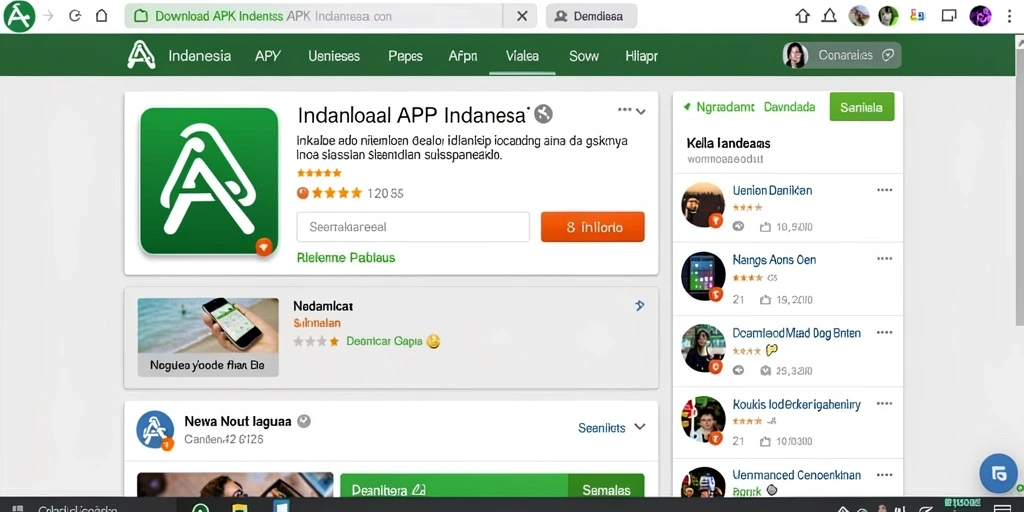
Task: Click the green A logo in browser corner
Action: (x=19, y=16)
